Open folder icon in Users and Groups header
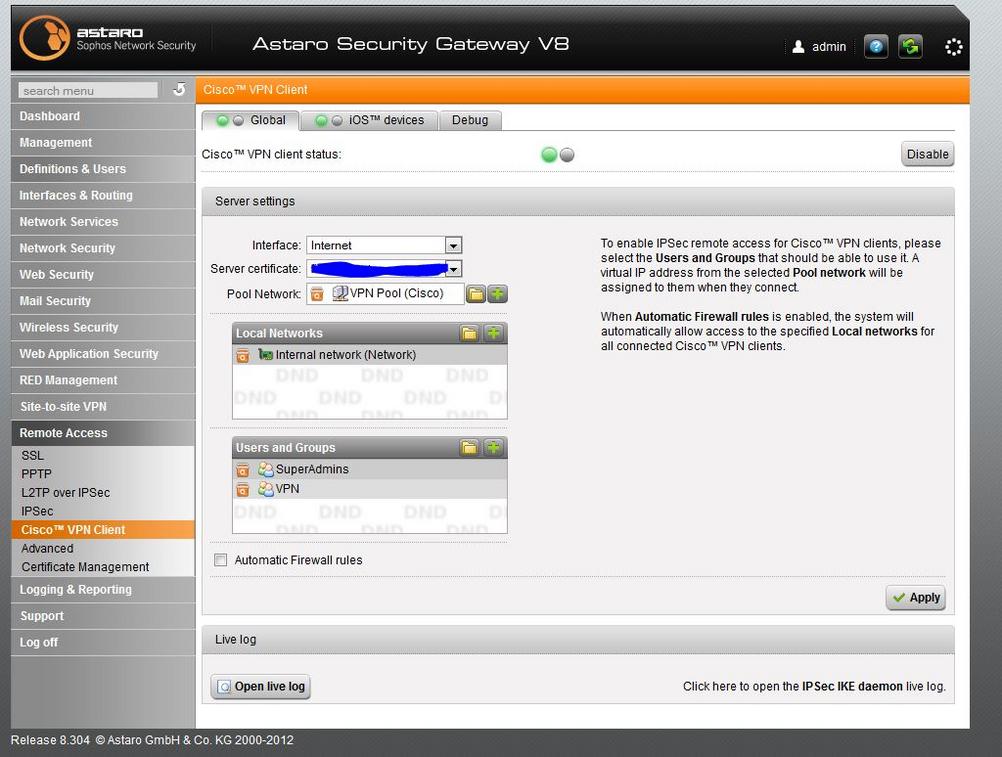 pyautogui.click(x=469, y=448)
